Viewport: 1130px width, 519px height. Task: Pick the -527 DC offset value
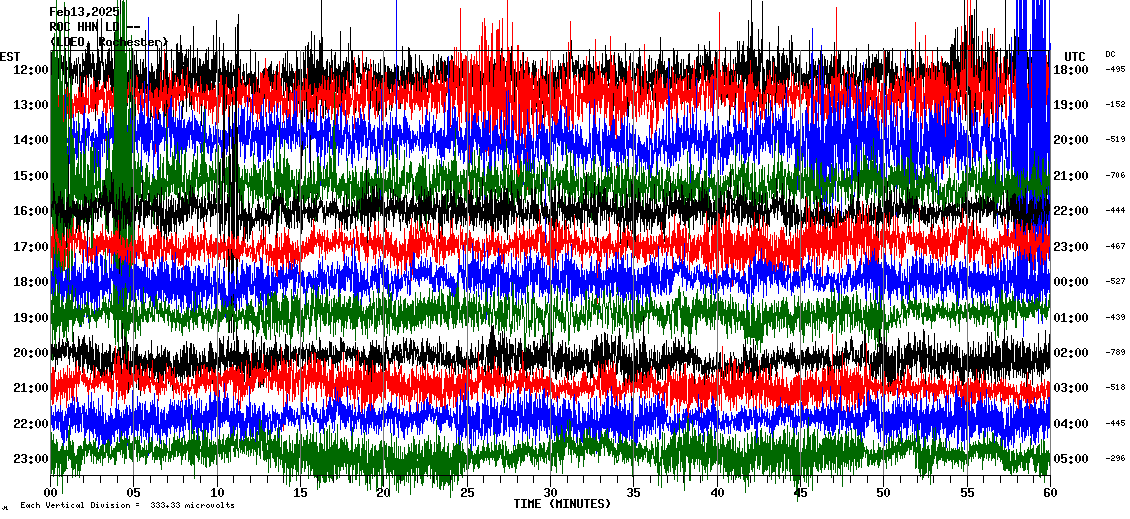pos(1116,281)
